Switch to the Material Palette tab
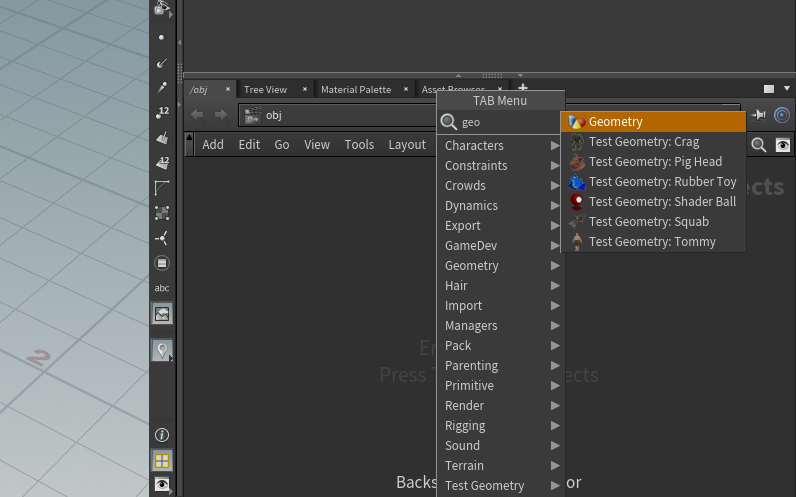This screenshot has width=796, height=497. pyautogui.click(x=356, y=90)
